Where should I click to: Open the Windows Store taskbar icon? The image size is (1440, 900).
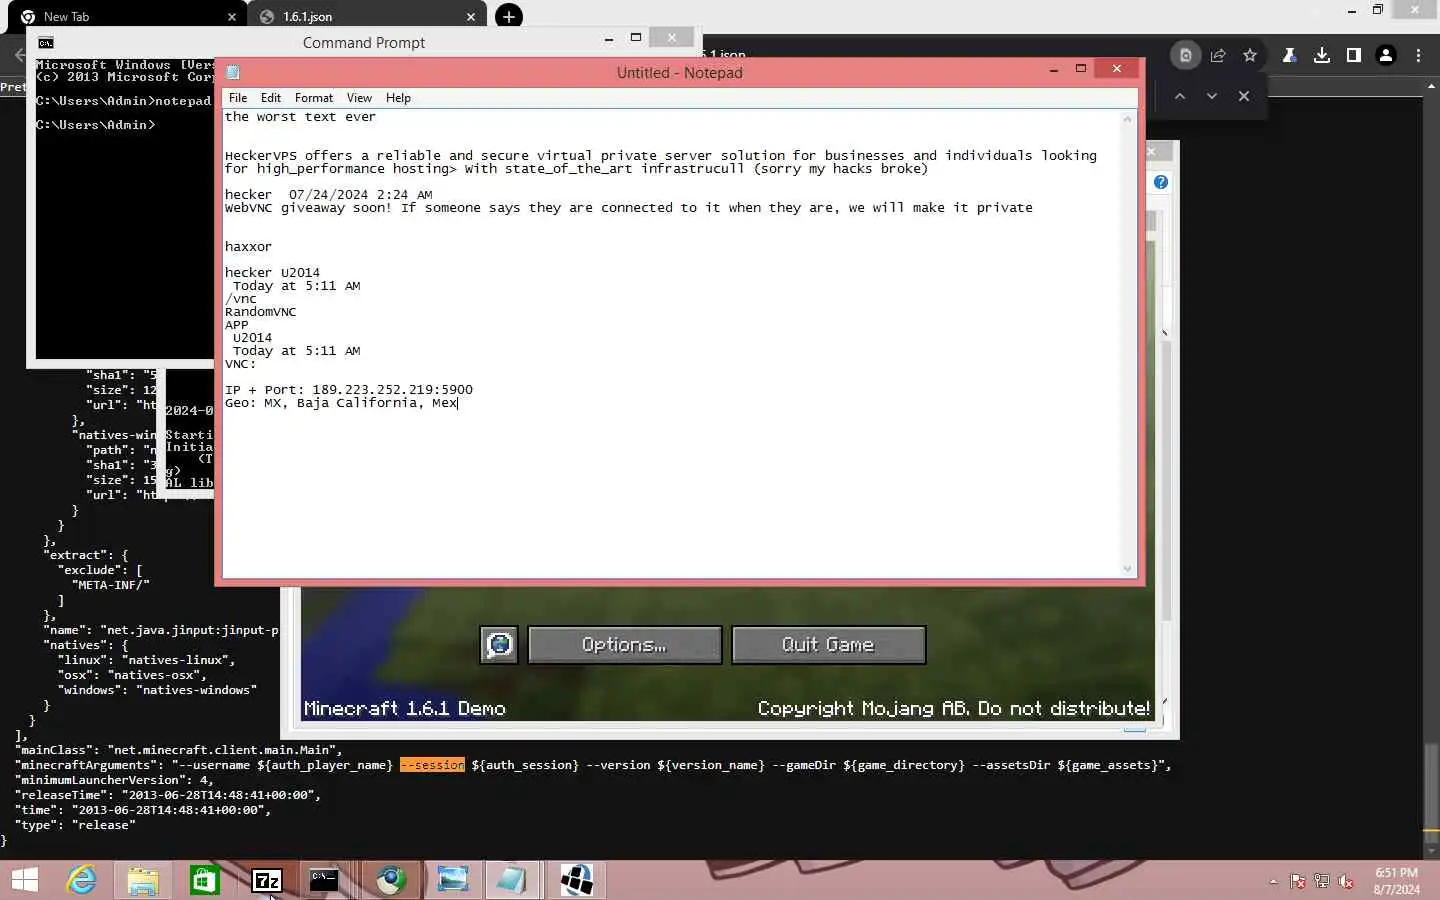tap(205, 880)
